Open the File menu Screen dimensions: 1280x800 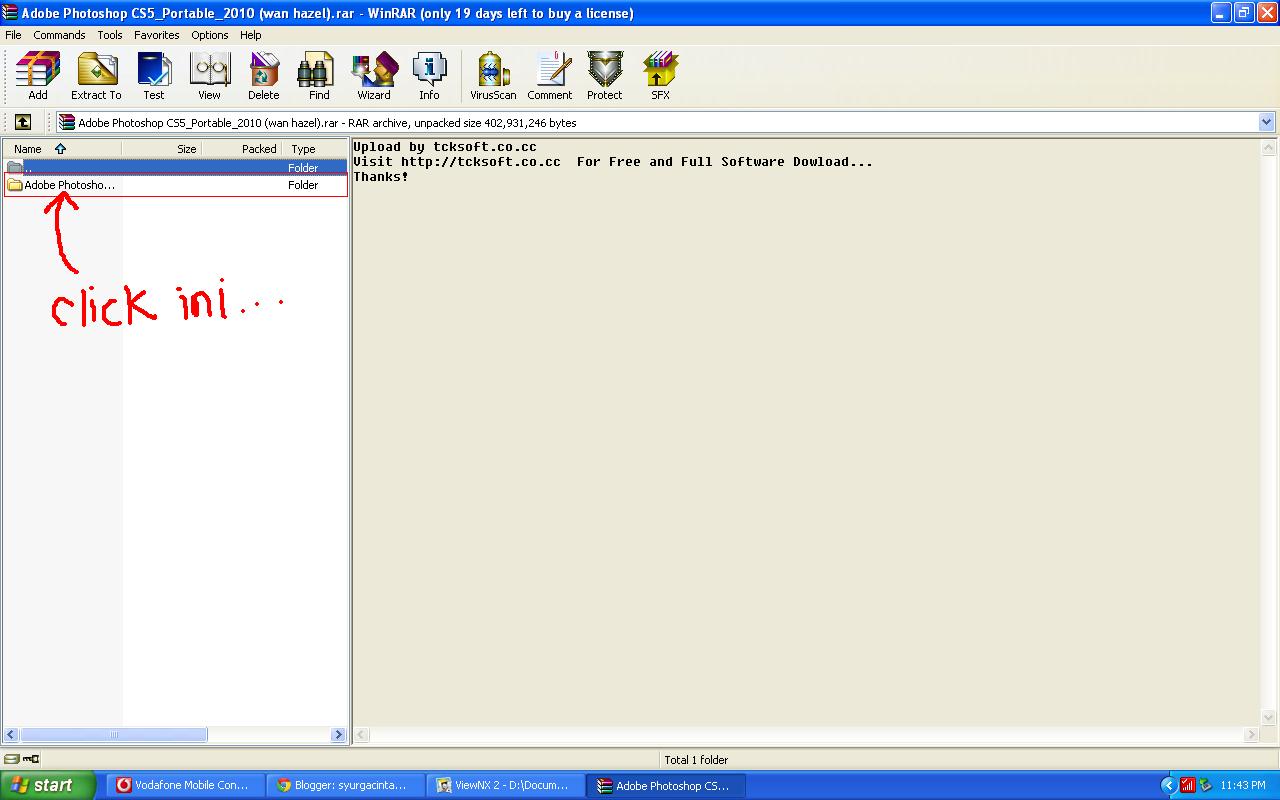click(14, 35)
